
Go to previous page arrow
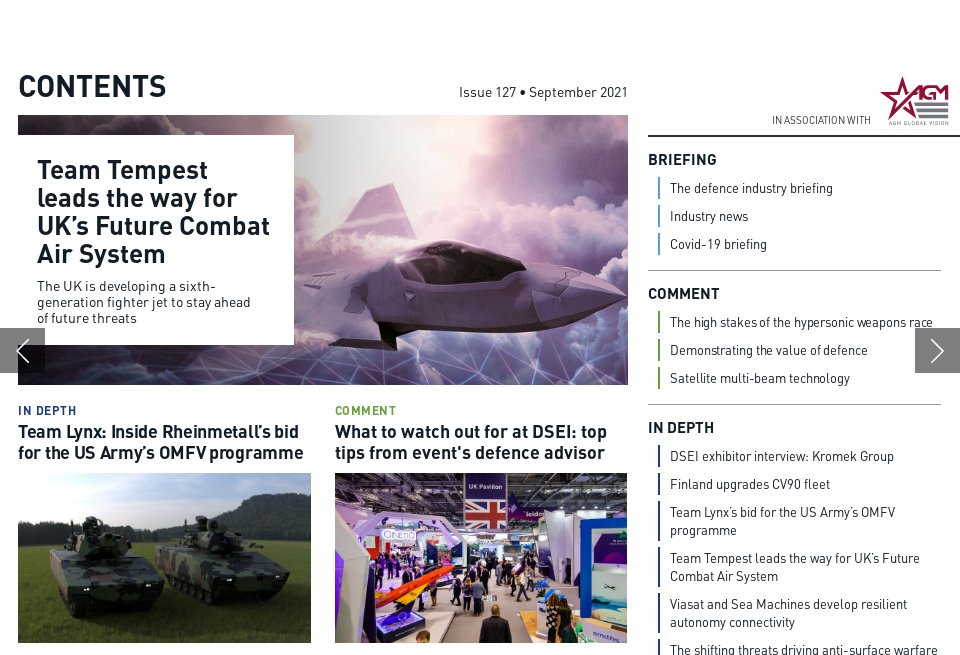click(22, 350)
